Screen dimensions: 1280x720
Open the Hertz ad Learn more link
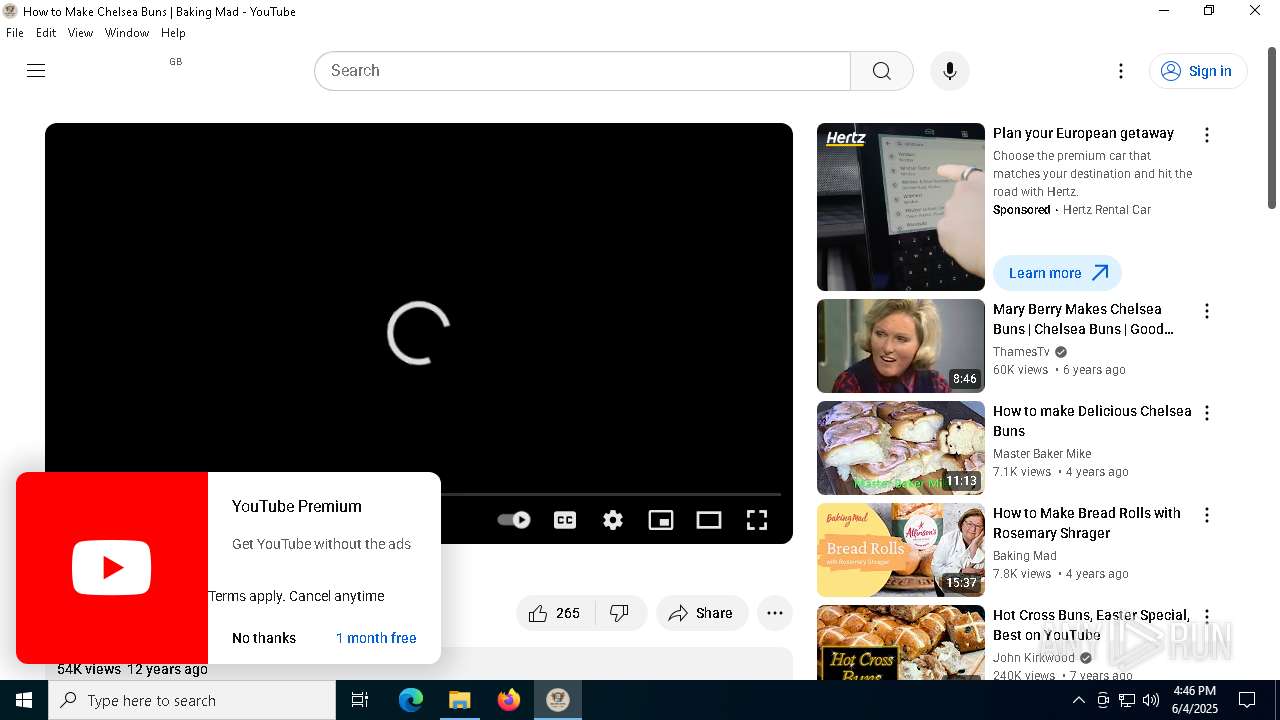point(1057,273)
